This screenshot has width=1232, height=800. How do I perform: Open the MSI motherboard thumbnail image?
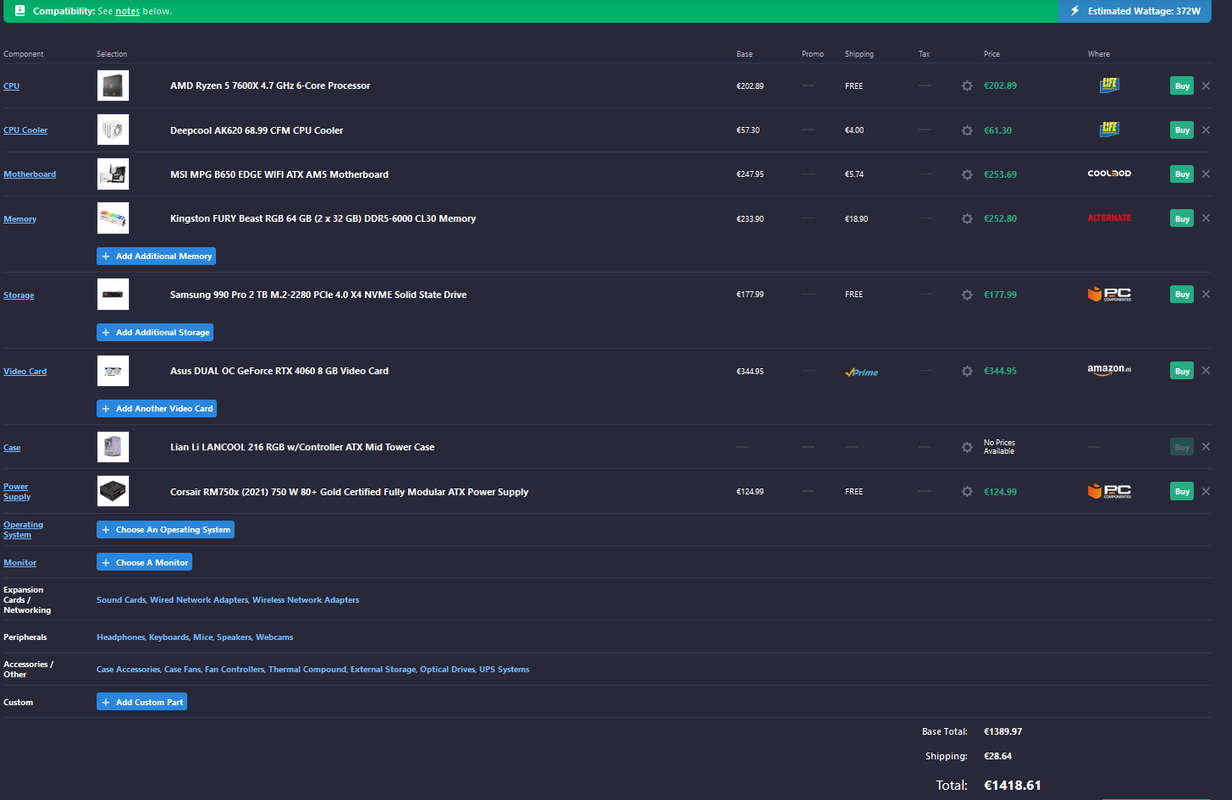pyautogui.click(x=113, y=174)
